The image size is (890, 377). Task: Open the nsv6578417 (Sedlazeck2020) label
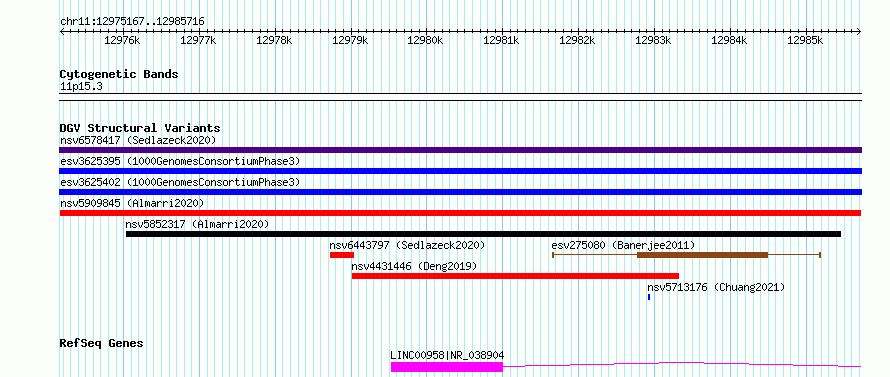138,140
